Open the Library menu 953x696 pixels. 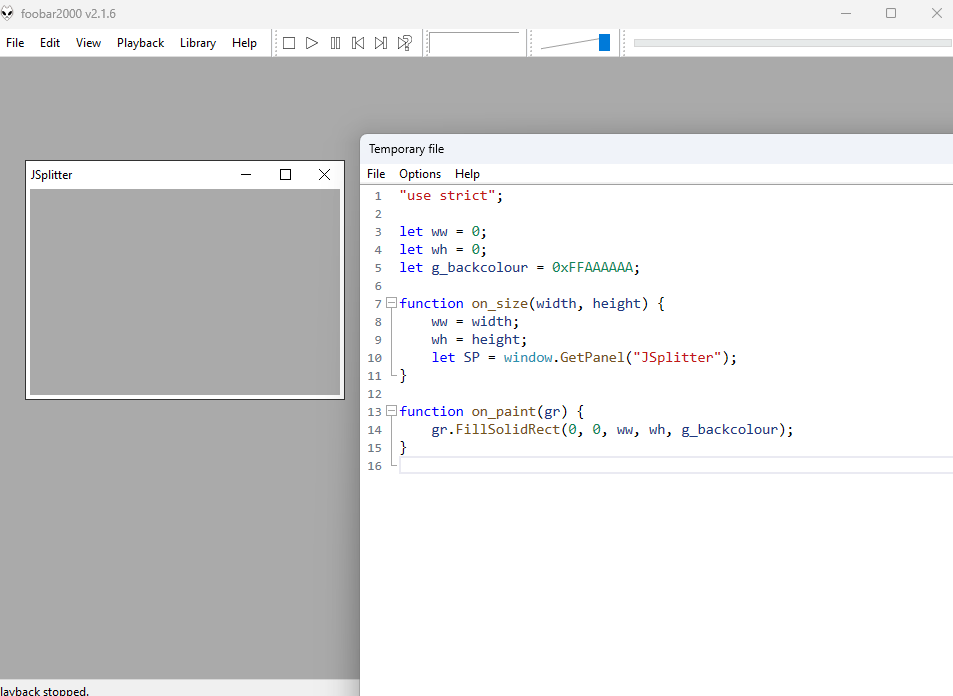pyautogui.click(x=197, y=43)
